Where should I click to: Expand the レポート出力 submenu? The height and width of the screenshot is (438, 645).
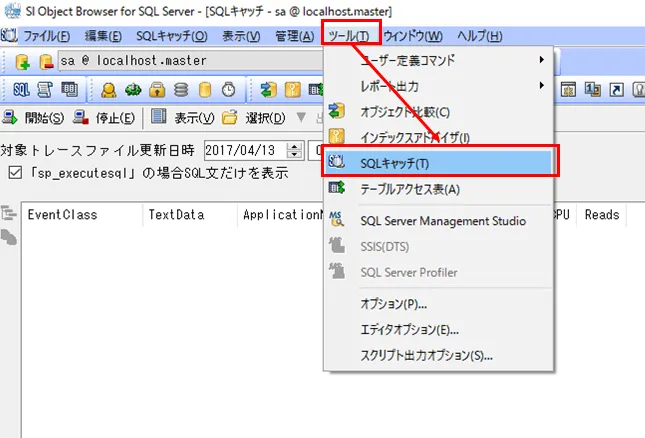(439, 86)
